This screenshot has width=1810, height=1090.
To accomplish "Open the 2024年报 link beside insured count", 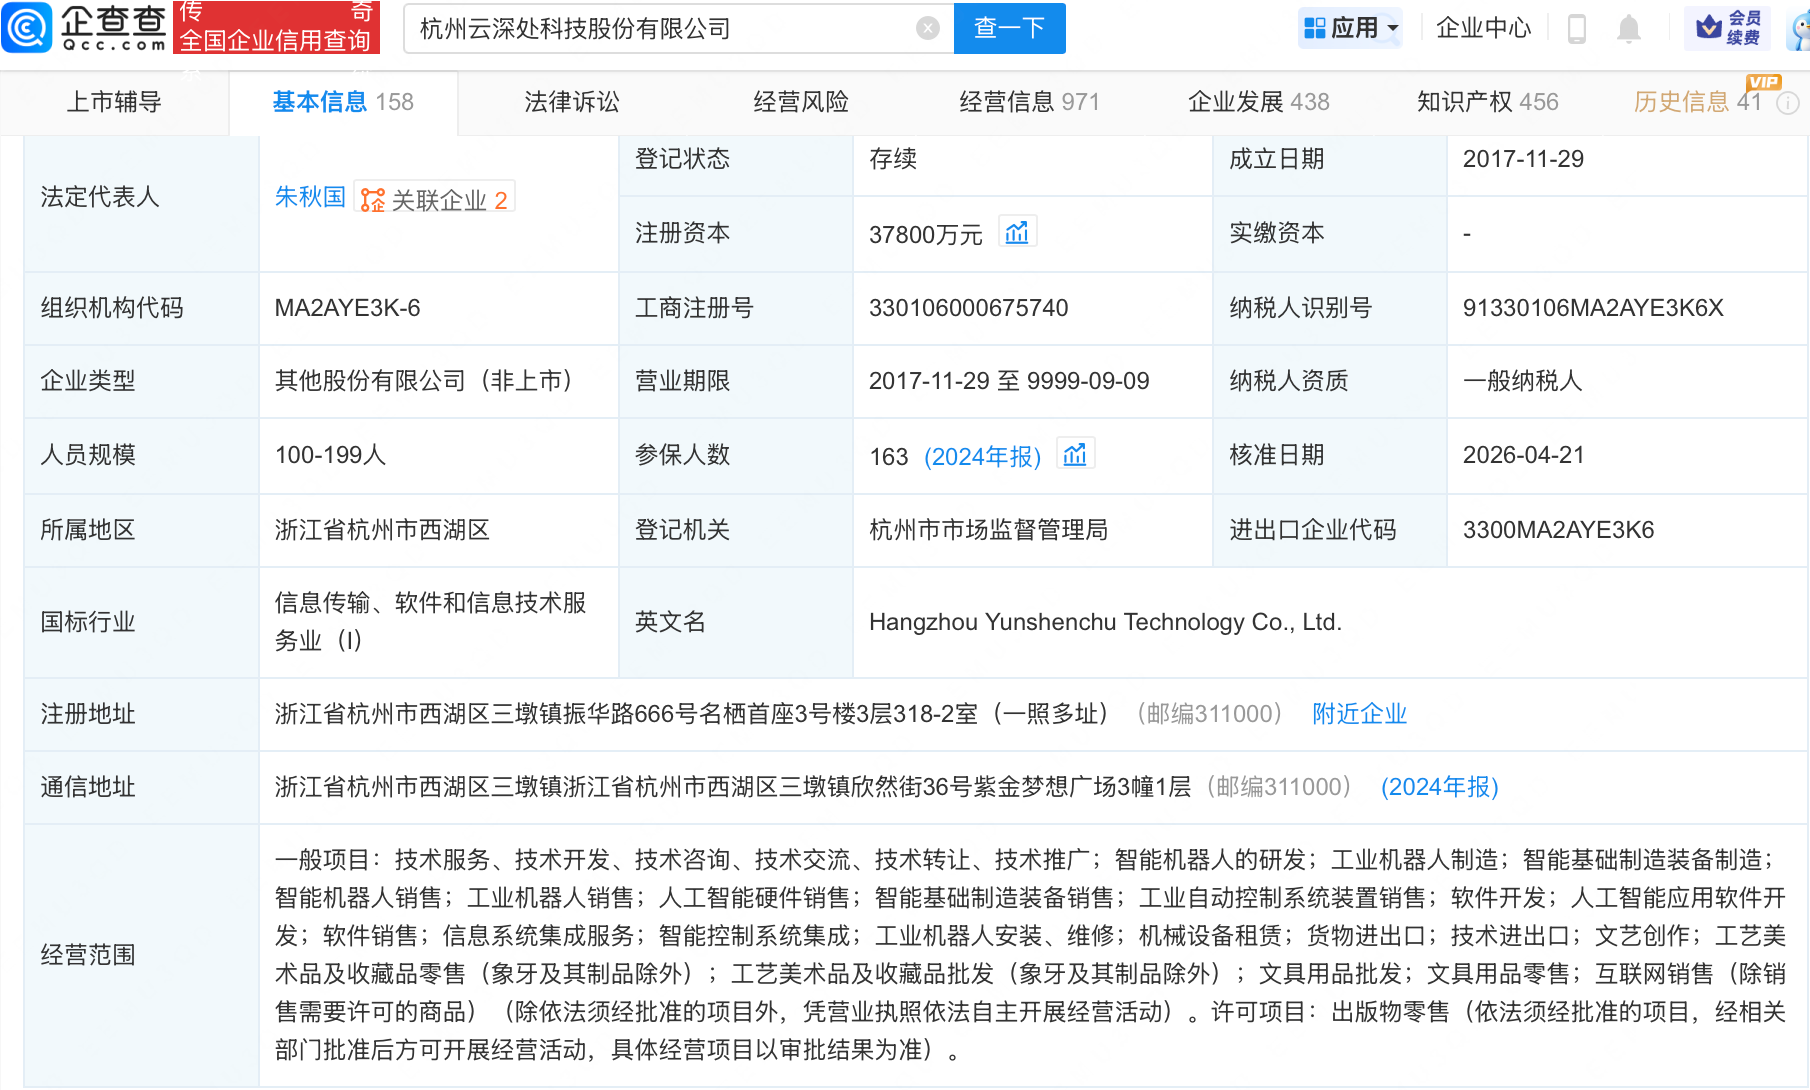I will 982,457.
